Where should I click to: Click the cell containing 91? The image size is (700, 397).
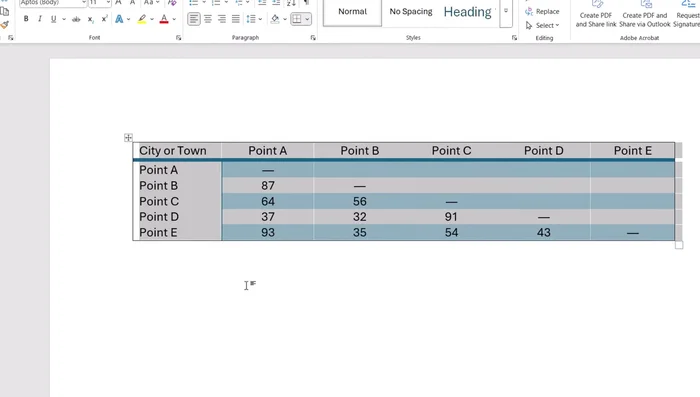point(451,217)
